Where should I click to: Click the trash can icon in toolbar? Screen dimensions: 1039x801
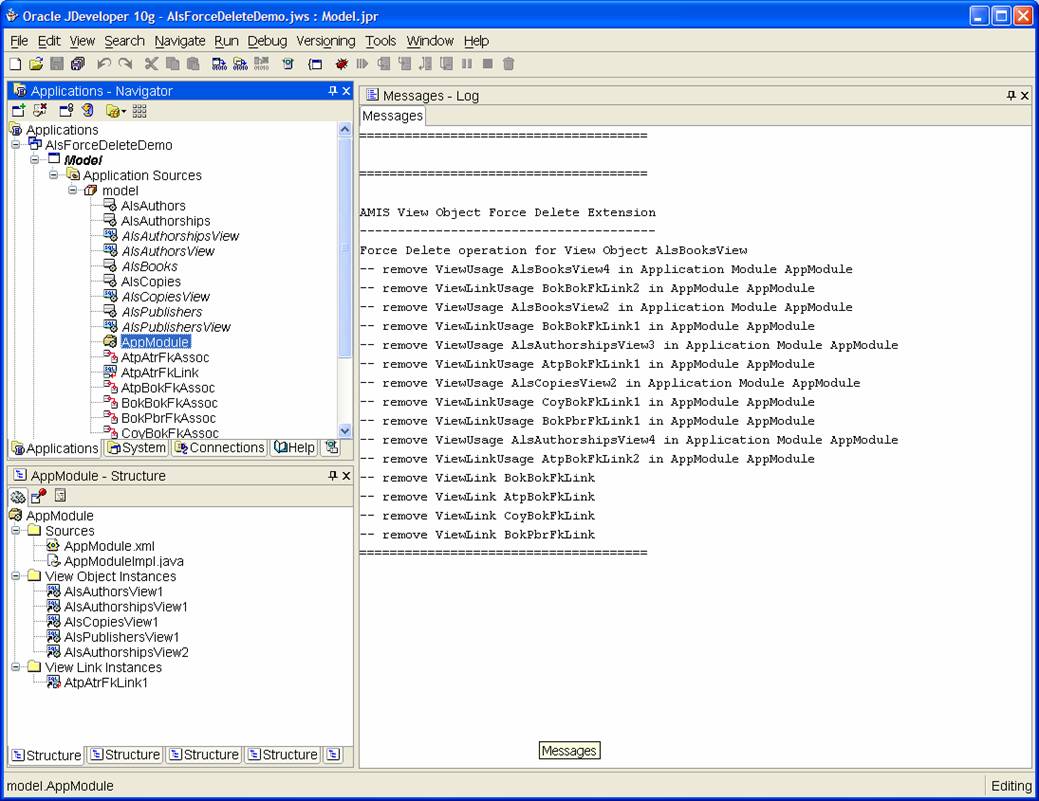tap(508, 64)
